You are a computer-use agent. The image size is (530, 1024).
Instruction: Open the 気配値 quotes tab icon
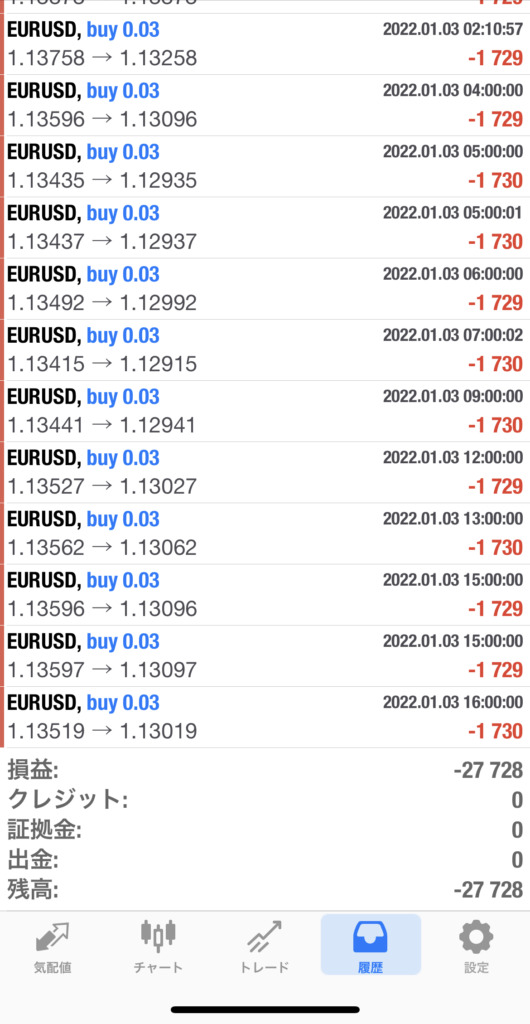pyautogui.click(x=53, y=936)
